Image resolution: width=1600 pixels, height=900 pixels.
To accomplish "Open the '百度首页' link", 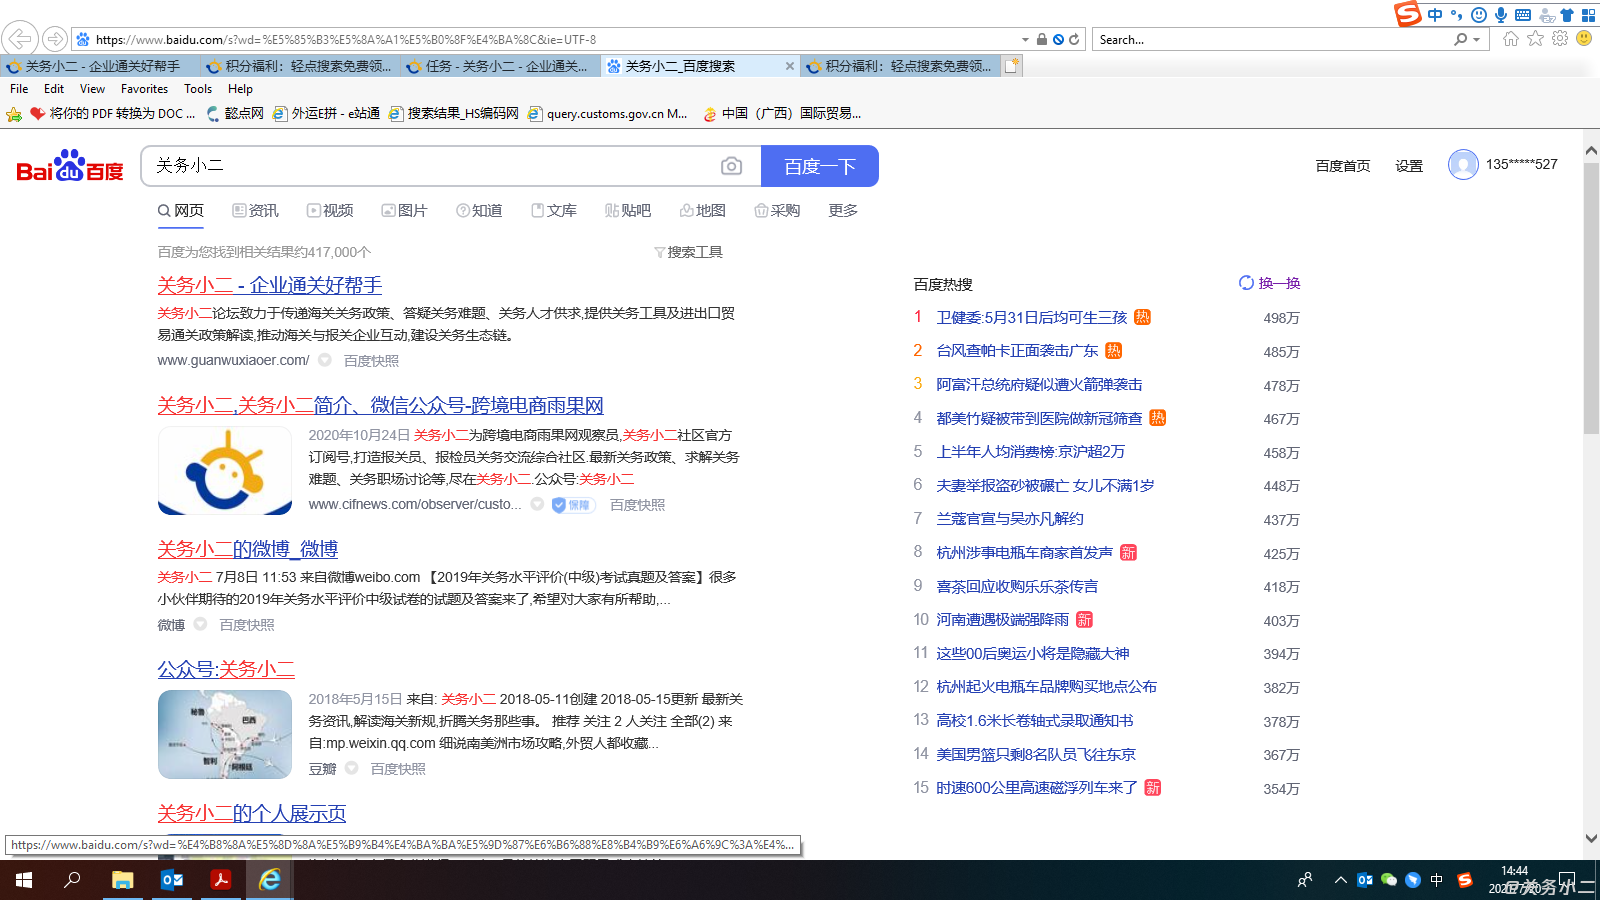I will click(1343, 166).
